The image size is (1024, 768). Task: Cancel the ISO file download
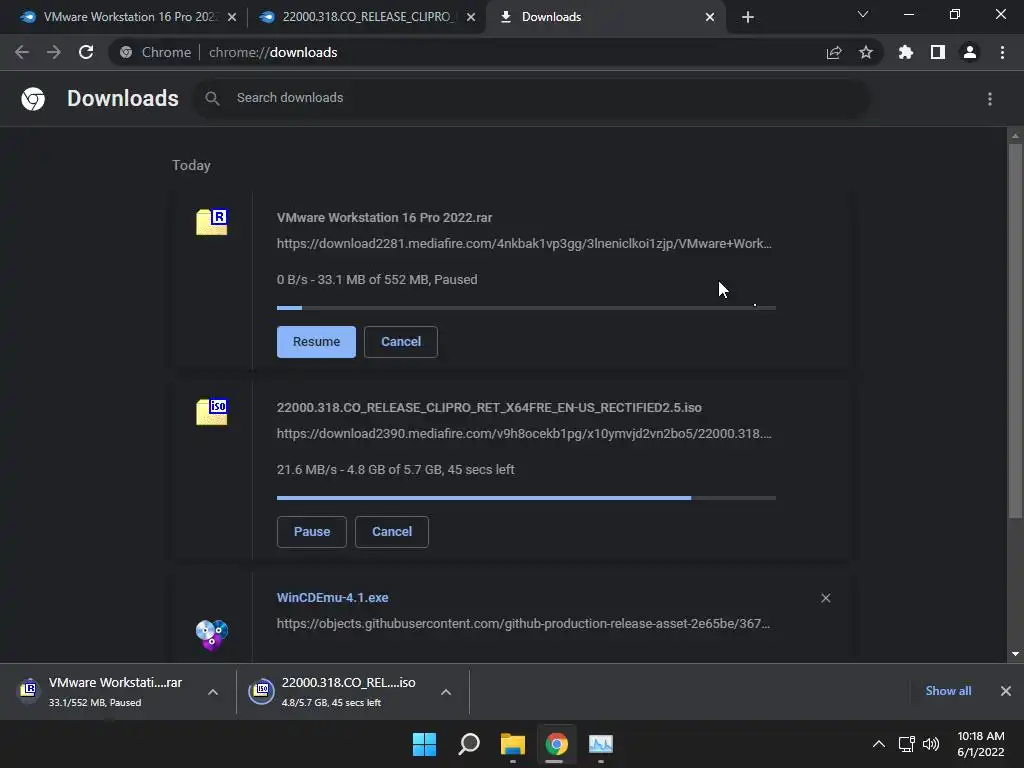392,532
